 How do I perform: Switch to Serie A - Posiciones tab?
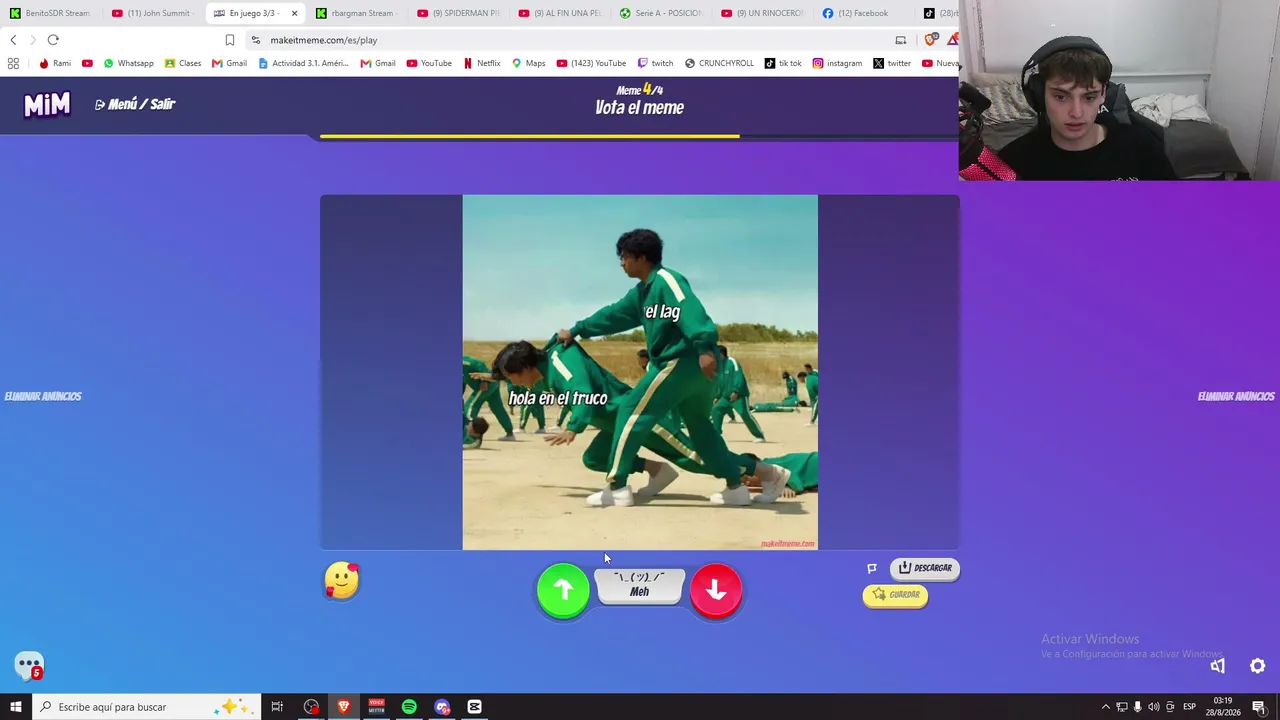[x=661, y=13]
